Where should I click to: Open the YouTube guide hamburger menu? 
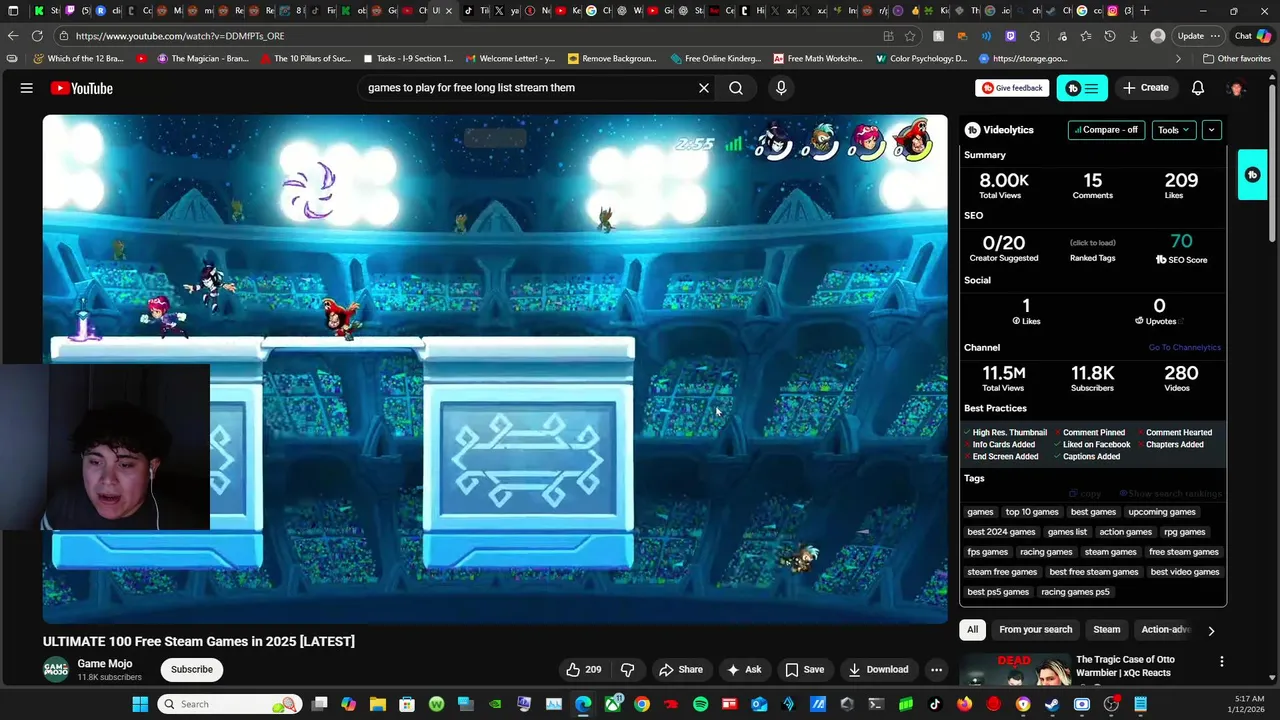click(x=27, y=88)
